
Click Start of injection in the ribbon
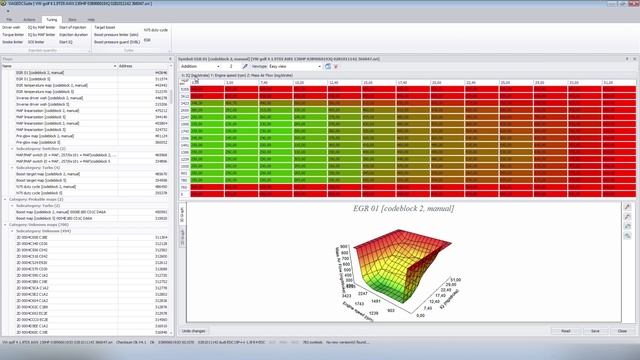point(73,27)
